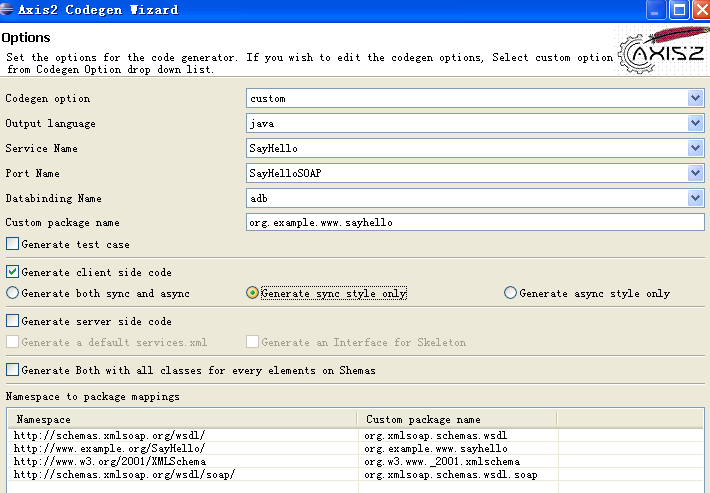Enable Generate server side code
The width and height of the screenshot is (710, 493).
[x=12, y=321]
